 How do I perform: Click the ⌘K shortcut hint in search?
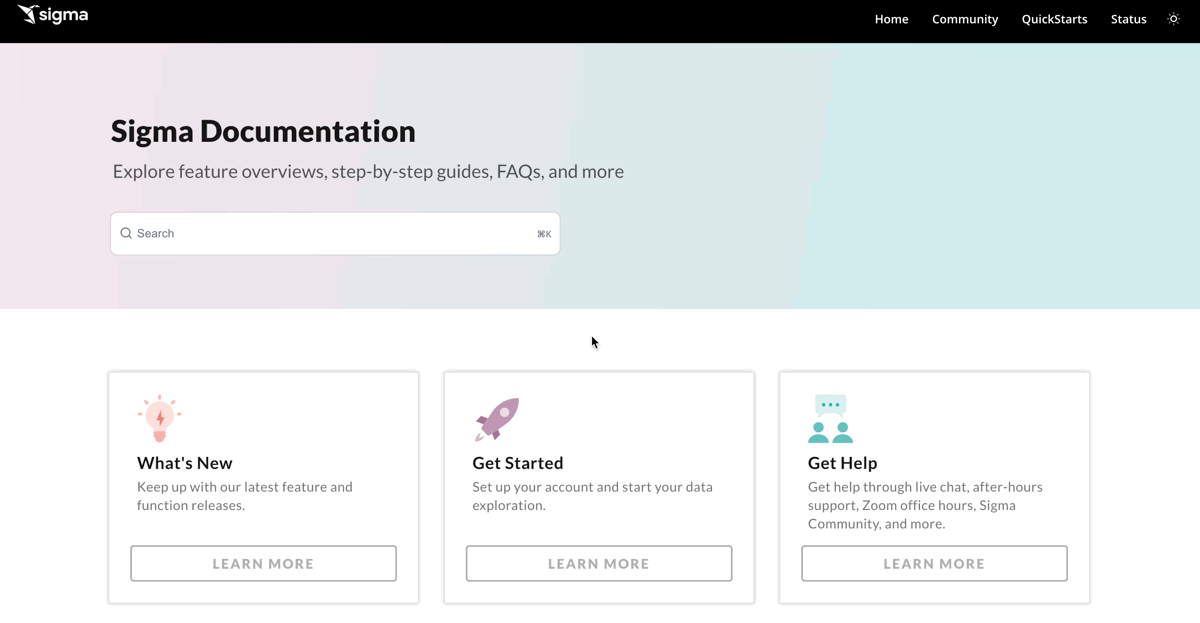tap(544, 234)
